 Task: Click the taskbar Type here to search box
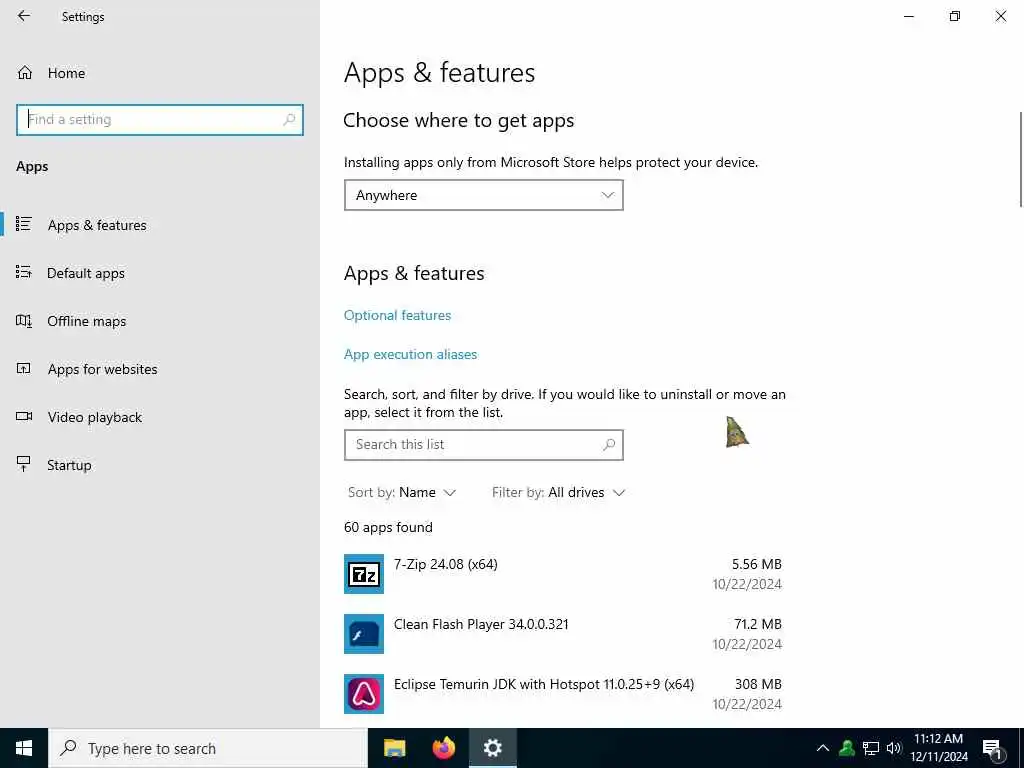click(x=208, y=748)
